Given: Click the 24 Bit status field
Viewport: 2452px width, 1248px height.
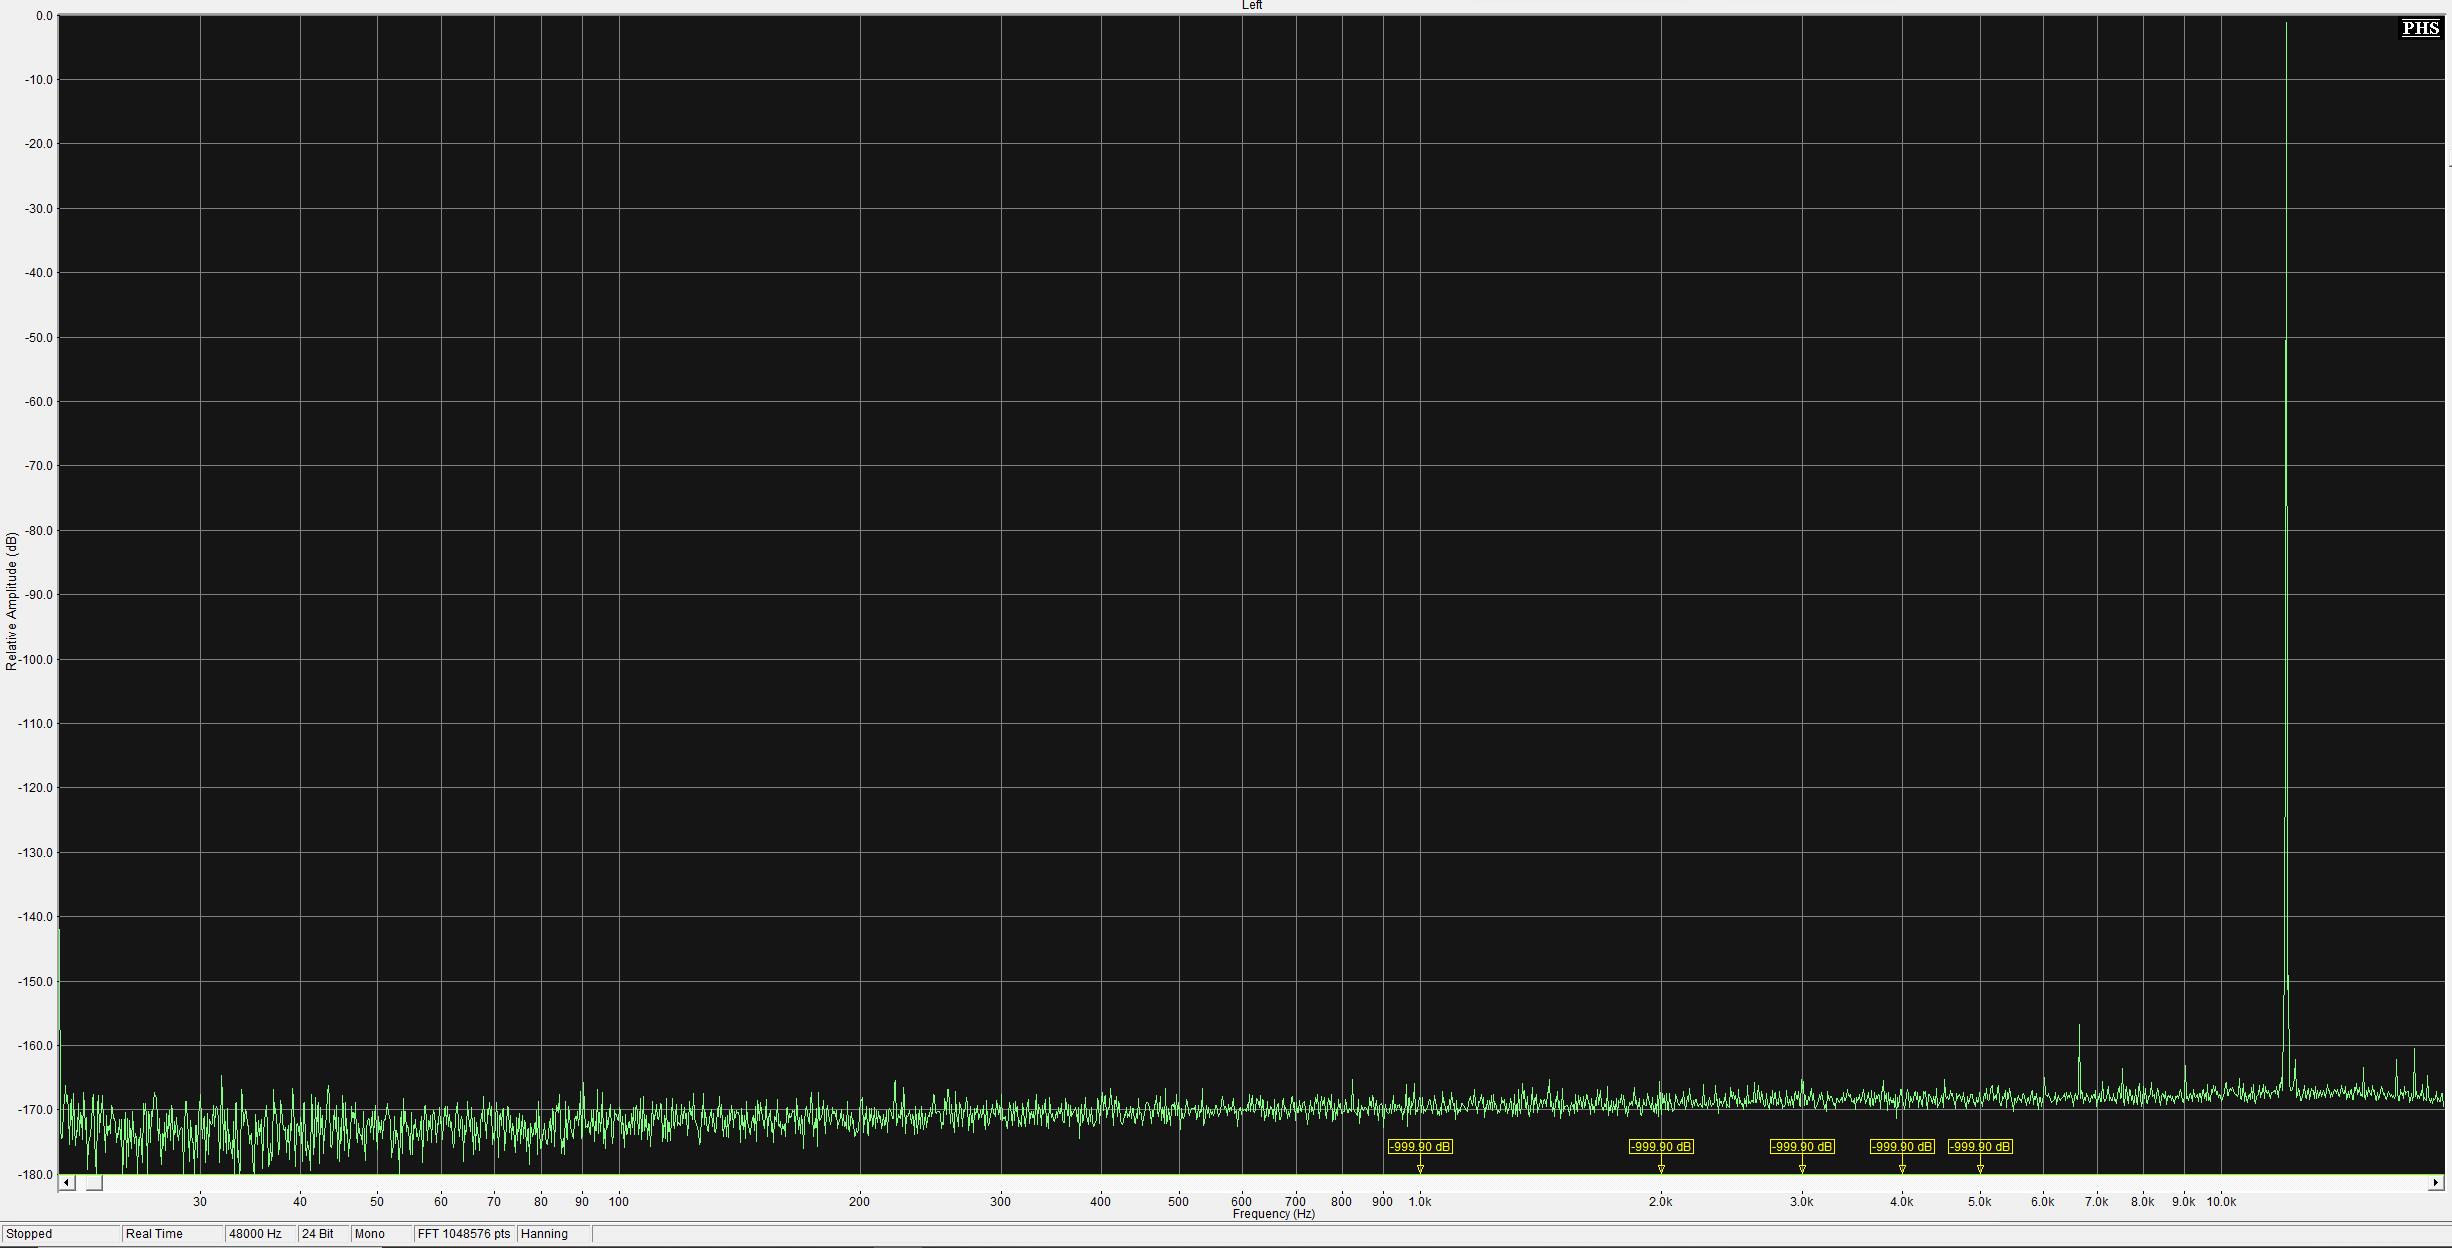Looking at the screenshot, I should pyautogui.click(x=323, y=1234).
